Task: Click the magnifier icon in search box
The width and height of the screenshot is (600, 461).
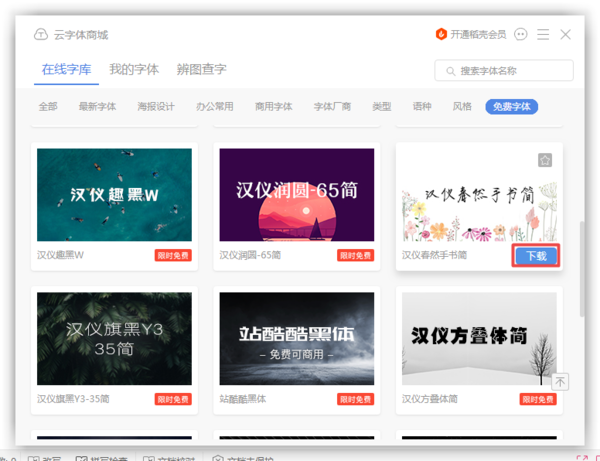Action: coord(448,71)
